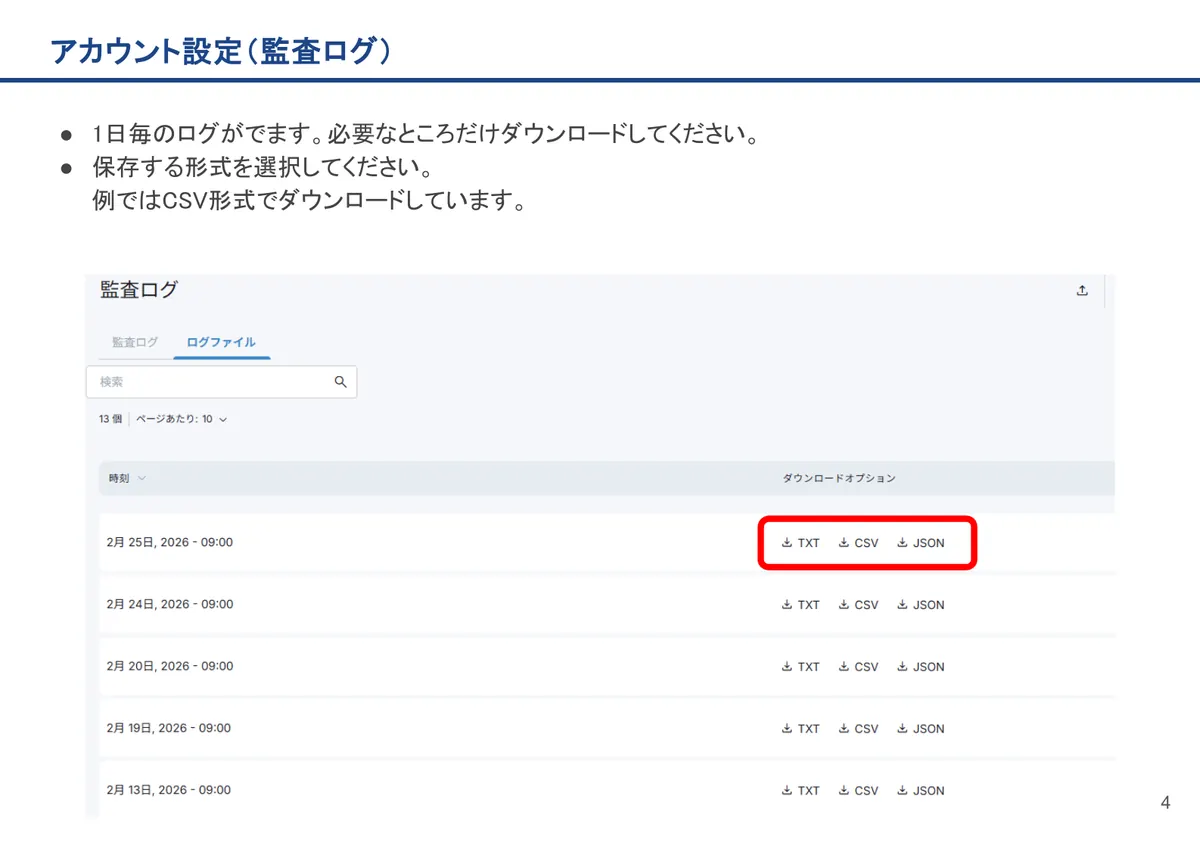Select the row 2月 19日, 2026 - 09:00
The height and width of the screenshot is (849, 1200).
point(606,729)
